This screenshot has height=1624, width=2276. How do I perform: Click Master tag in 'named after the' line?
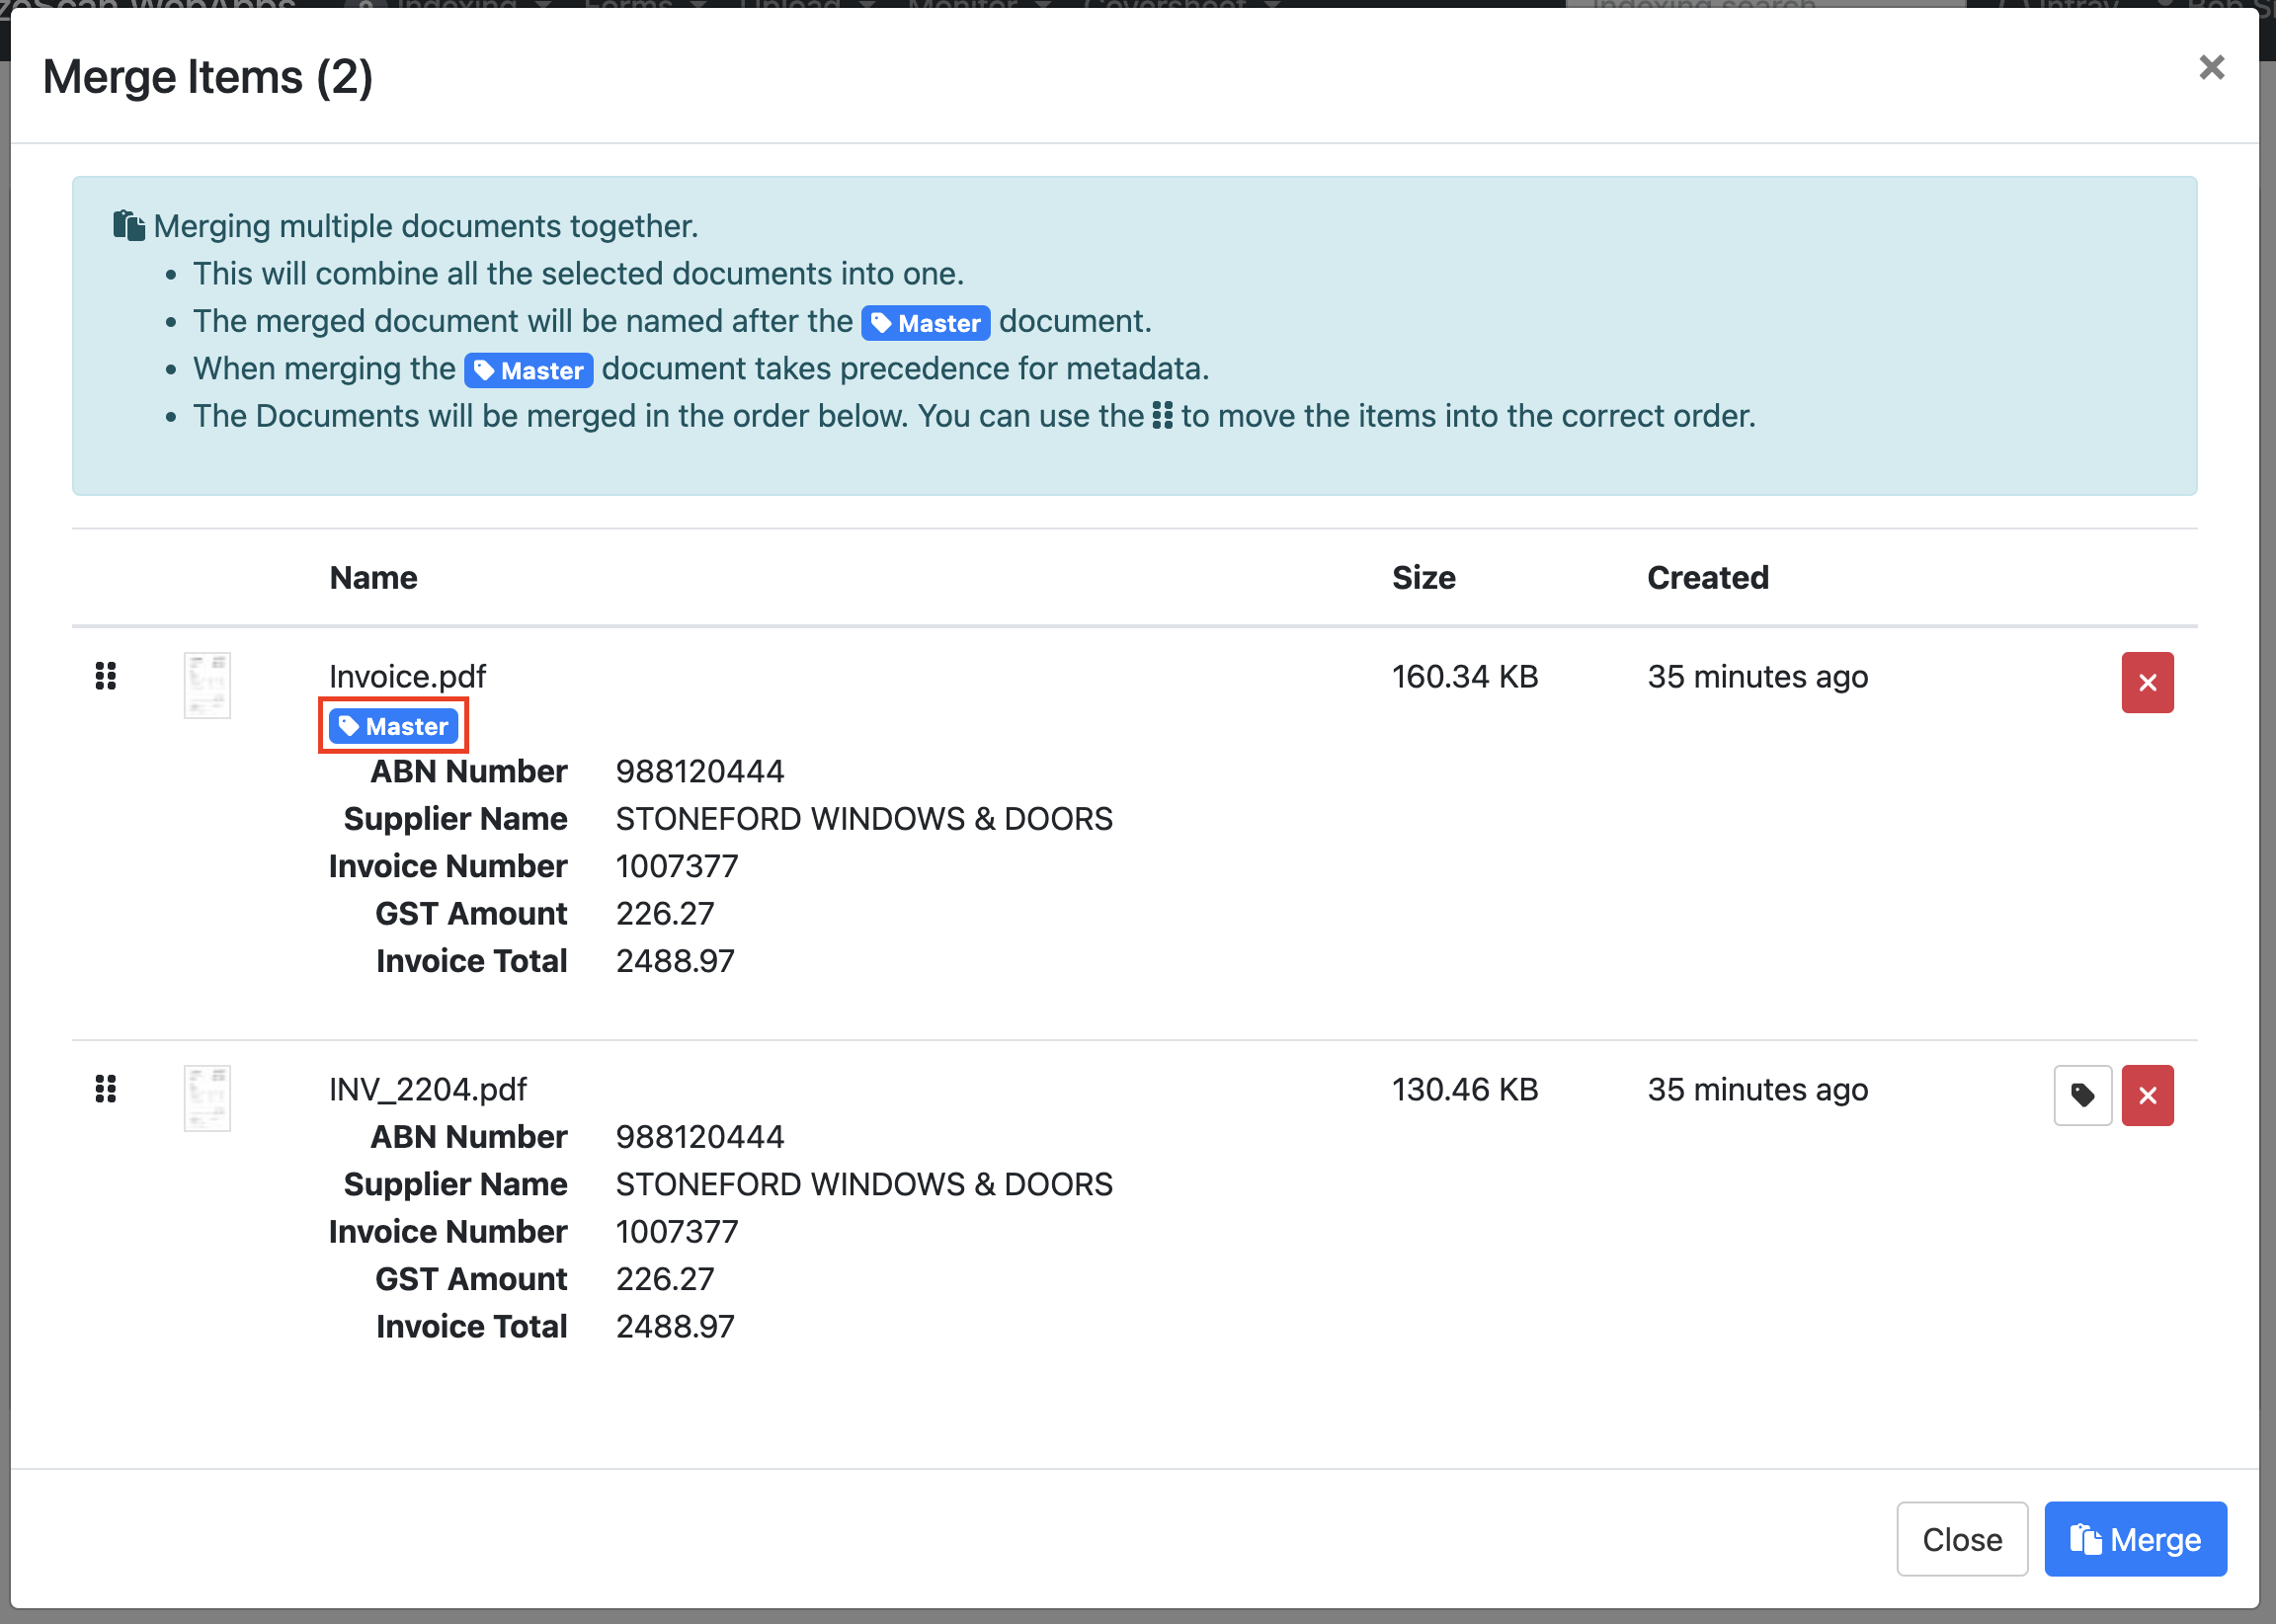click(925, 323)
